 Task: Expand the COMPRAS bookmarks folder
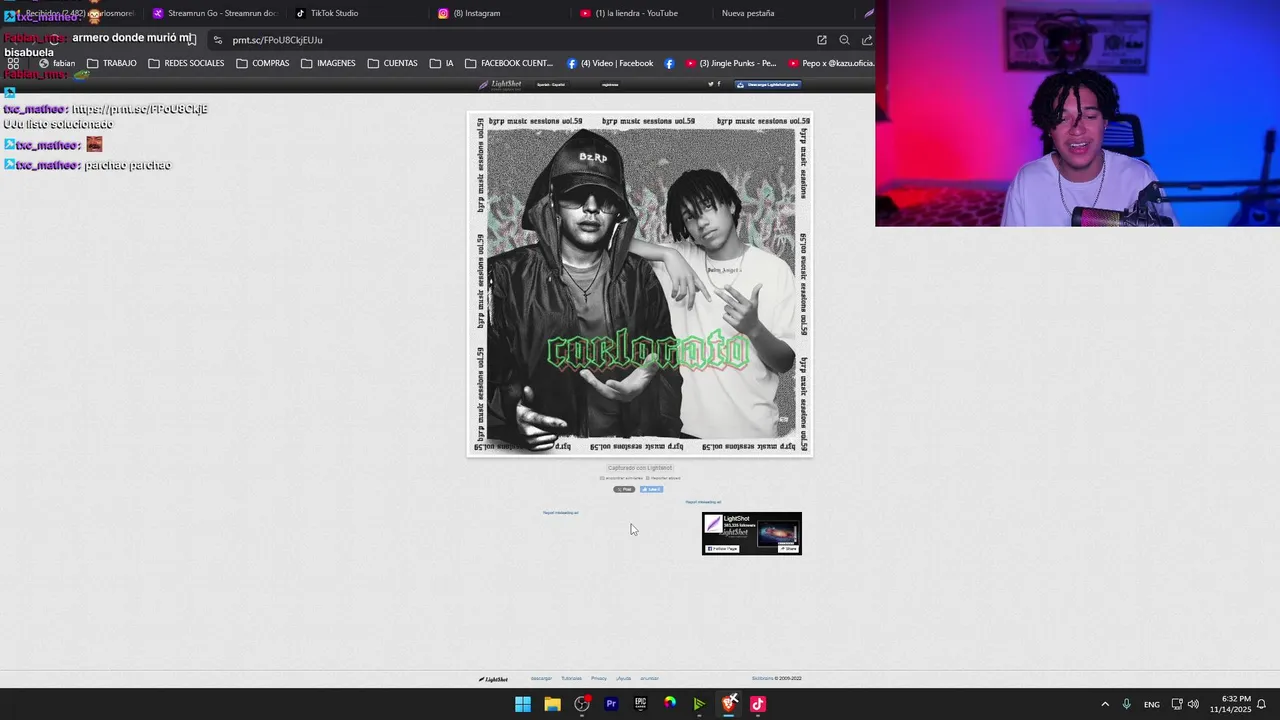pos(263,63)
